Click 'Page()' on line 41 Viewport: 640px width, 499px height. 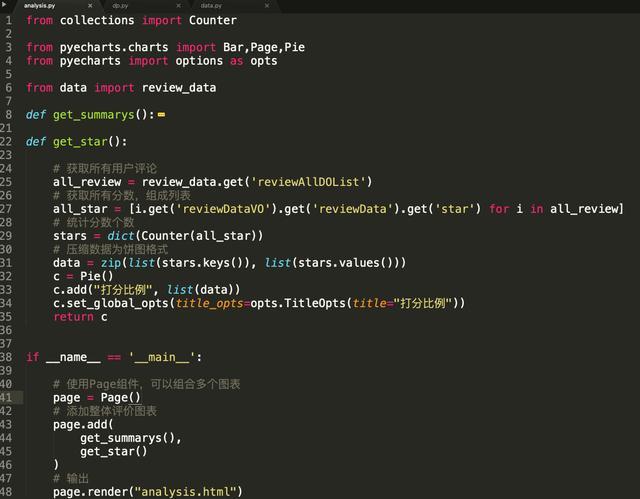pyautogui.click(x=120, y=397)
